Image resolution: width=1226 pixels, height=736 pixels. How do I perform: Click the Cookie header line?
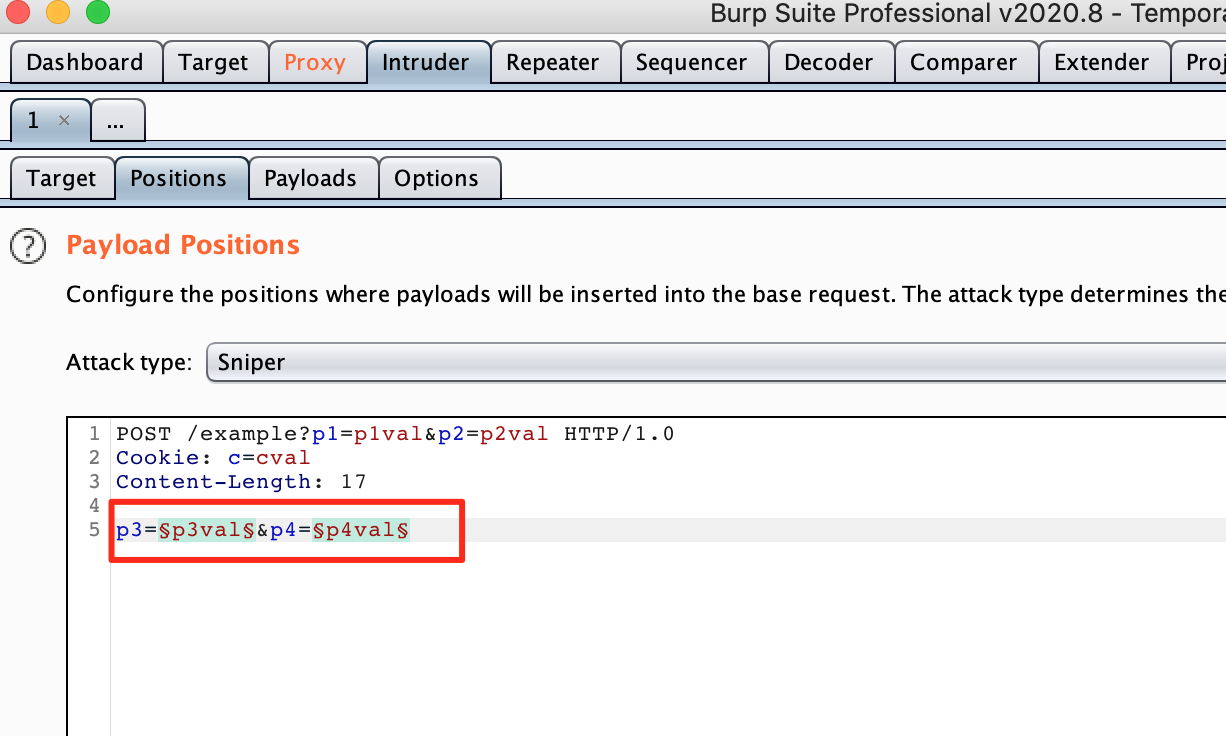point(213,458)
